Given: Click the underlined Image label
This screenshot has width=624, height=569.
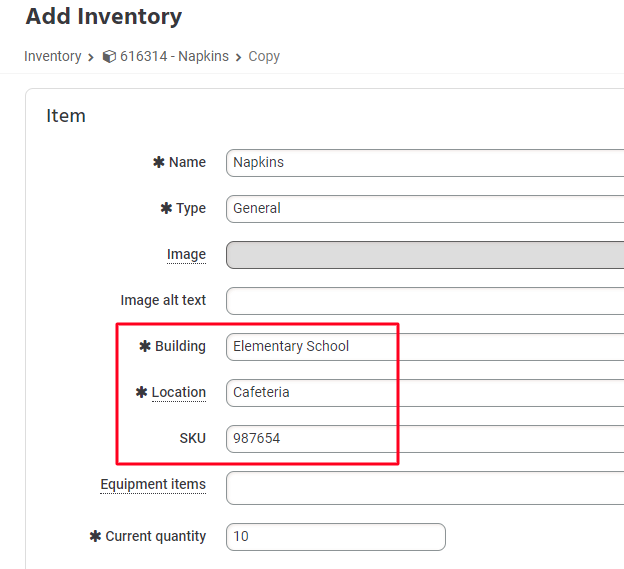Looking at the screenshot, I should coord(186,255).
